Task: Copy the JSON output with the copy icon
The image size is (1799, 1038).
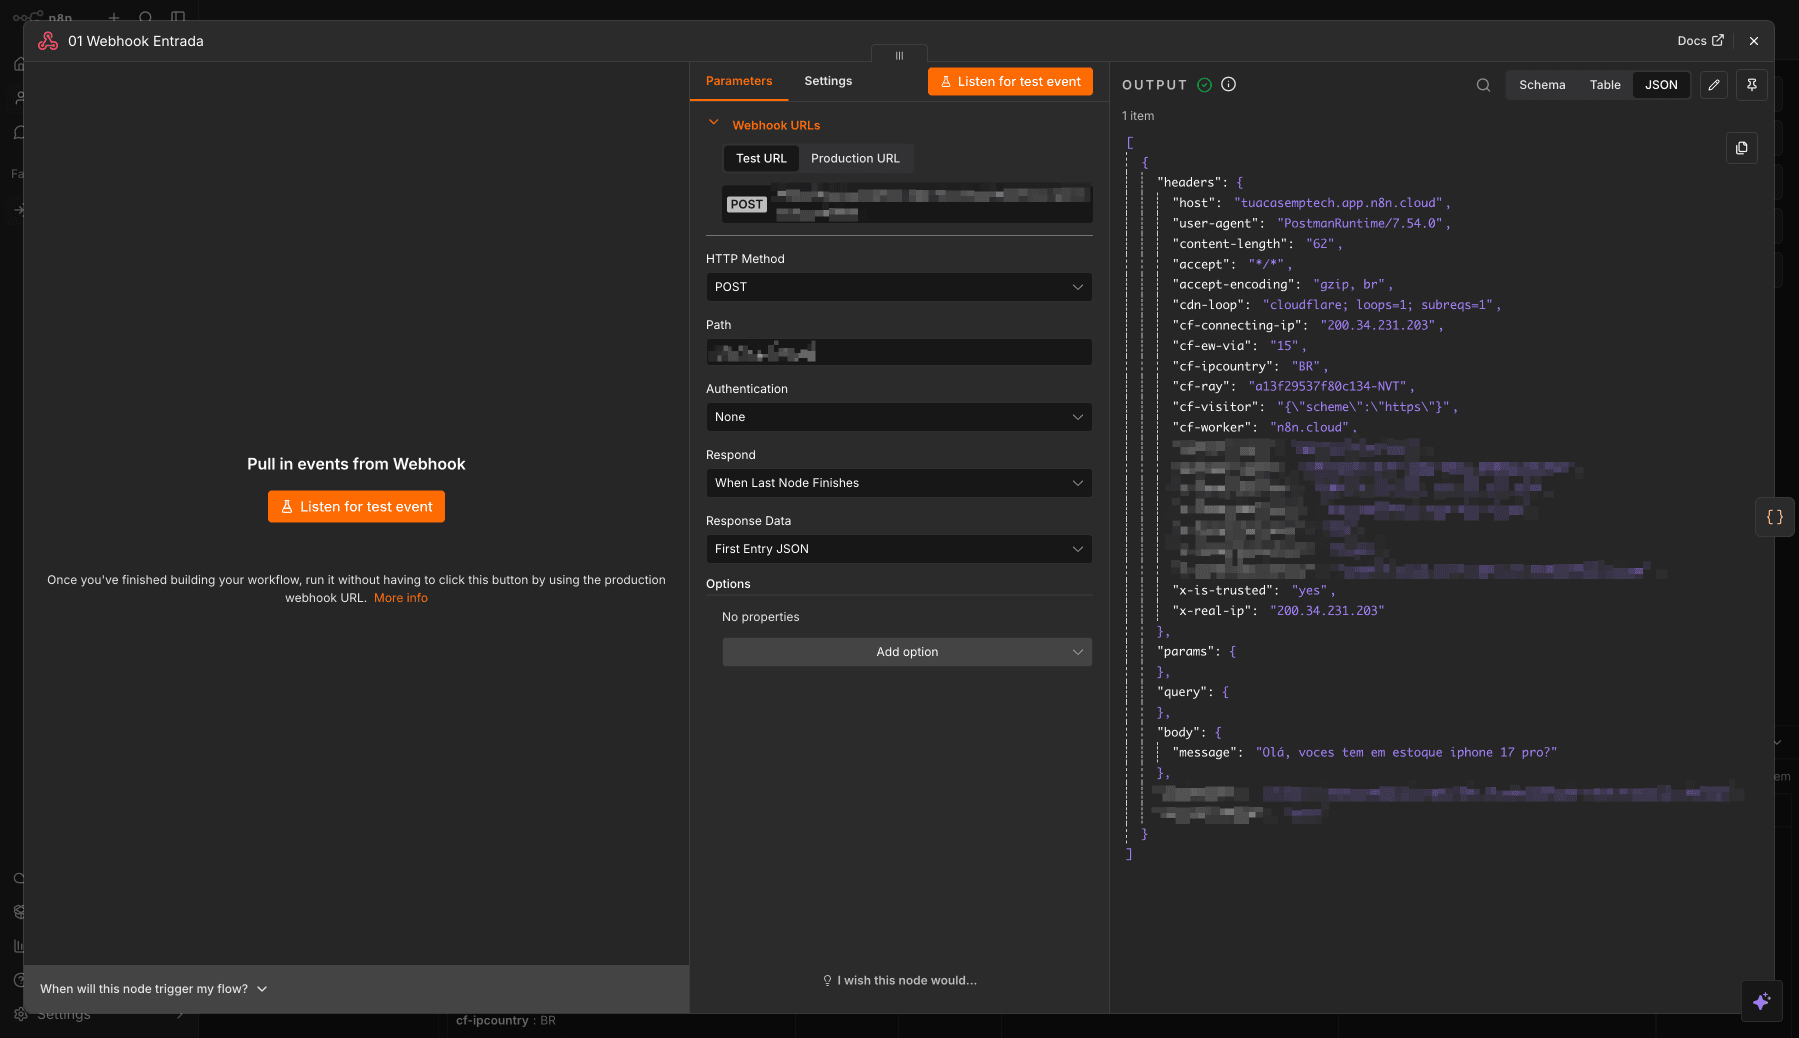Action: coord(1742,148)
